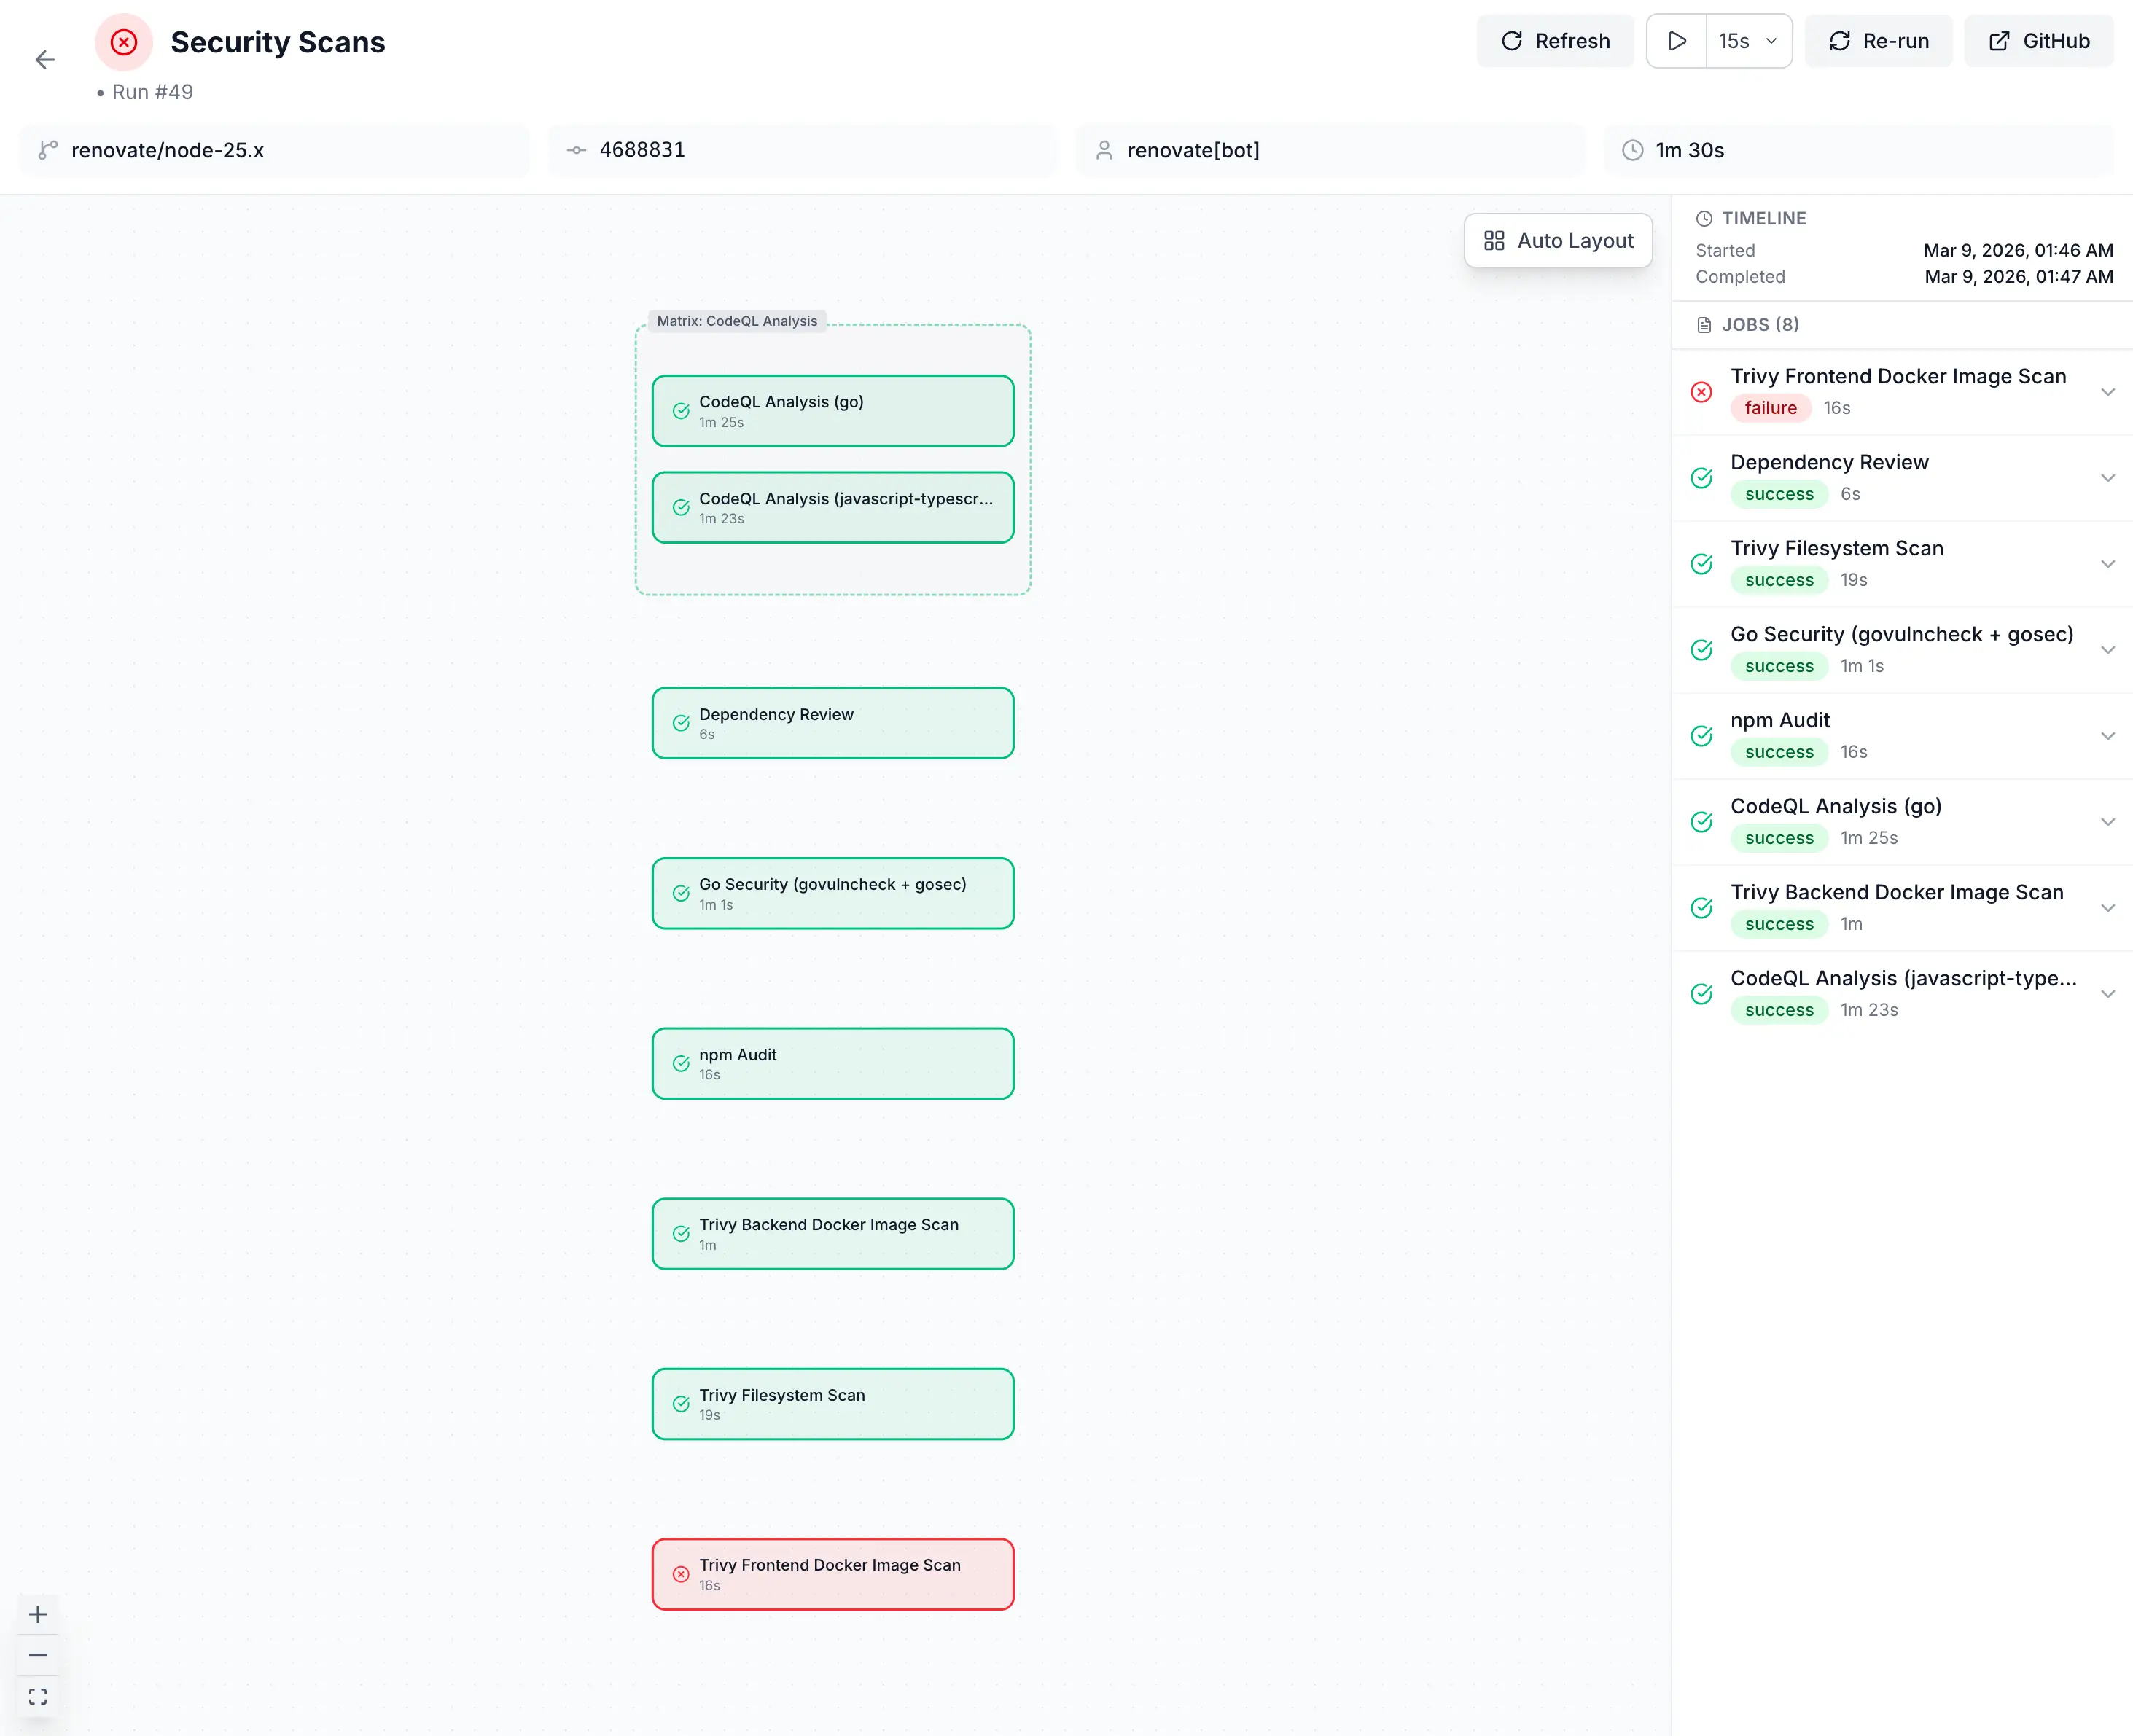Click the 1m 1s duration of Go Security job
Image resolution: width=2133 pixels, height=1736 pixels.
coord(1862,666)
